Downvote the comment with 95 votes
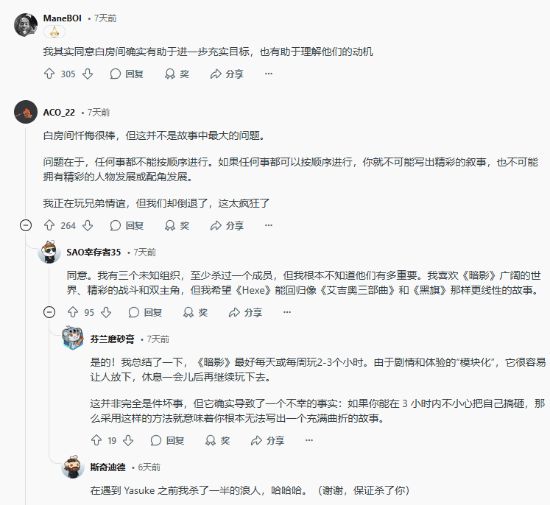Image resolution: width=550 pixels, height=505 pixels. [x=106, y=312]
